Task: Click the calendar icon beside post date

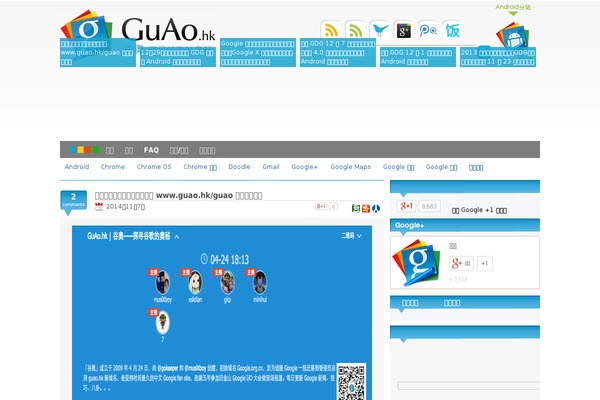Action: [99, 207]
